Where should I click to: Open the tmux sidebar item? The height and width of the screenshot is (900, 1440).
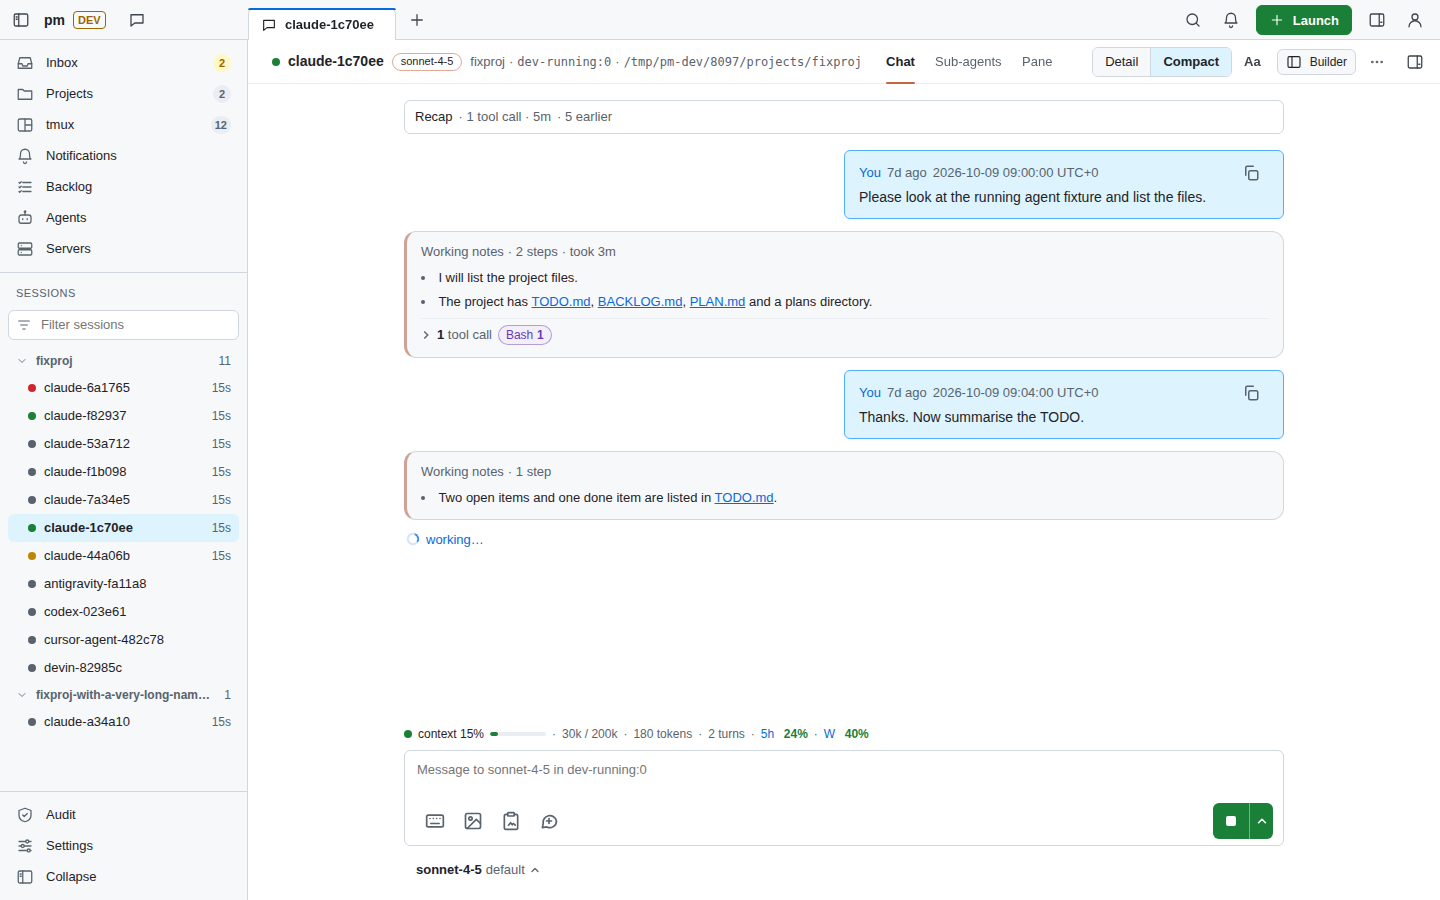(123, 125)
